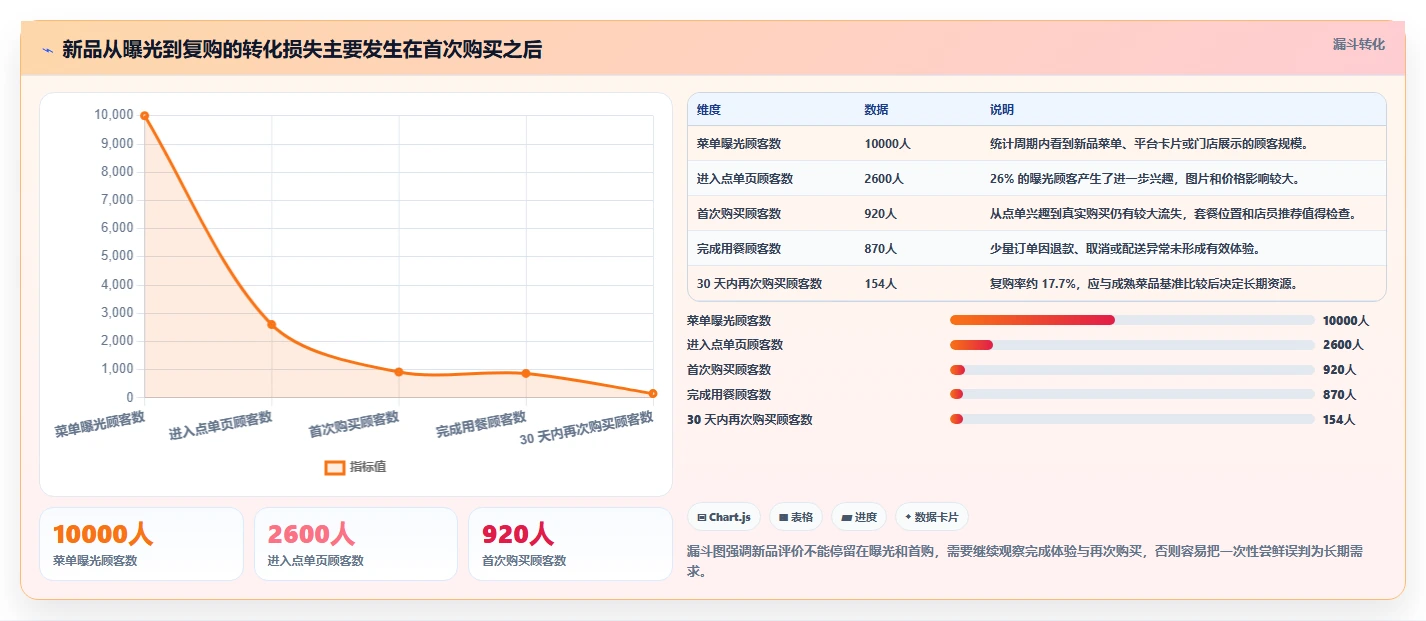The image size is (1426, 621).
Task: Click the 进入点单页顾客数 progress bar
Action: pyautogui.click(x=1132, y=345)
